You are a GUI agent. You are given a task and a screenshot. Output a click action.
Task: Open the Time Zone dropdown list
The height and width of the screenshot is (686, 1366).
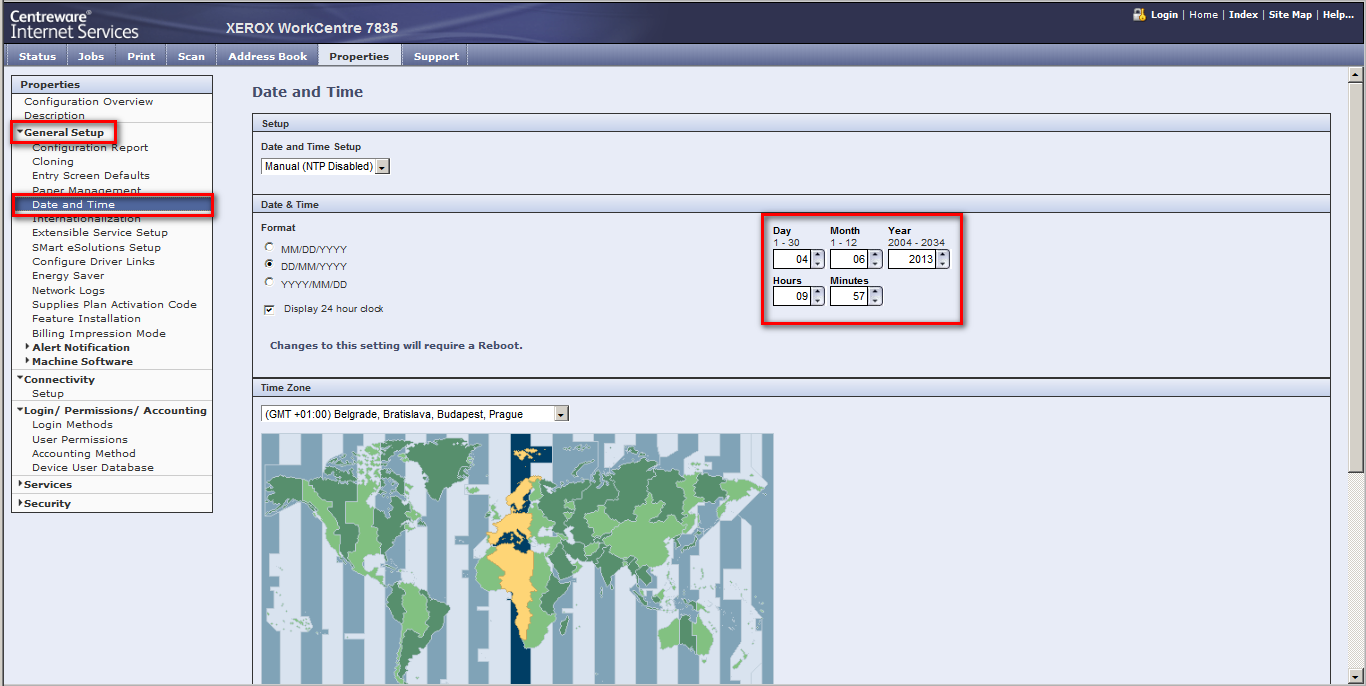[x=561, y=414]
